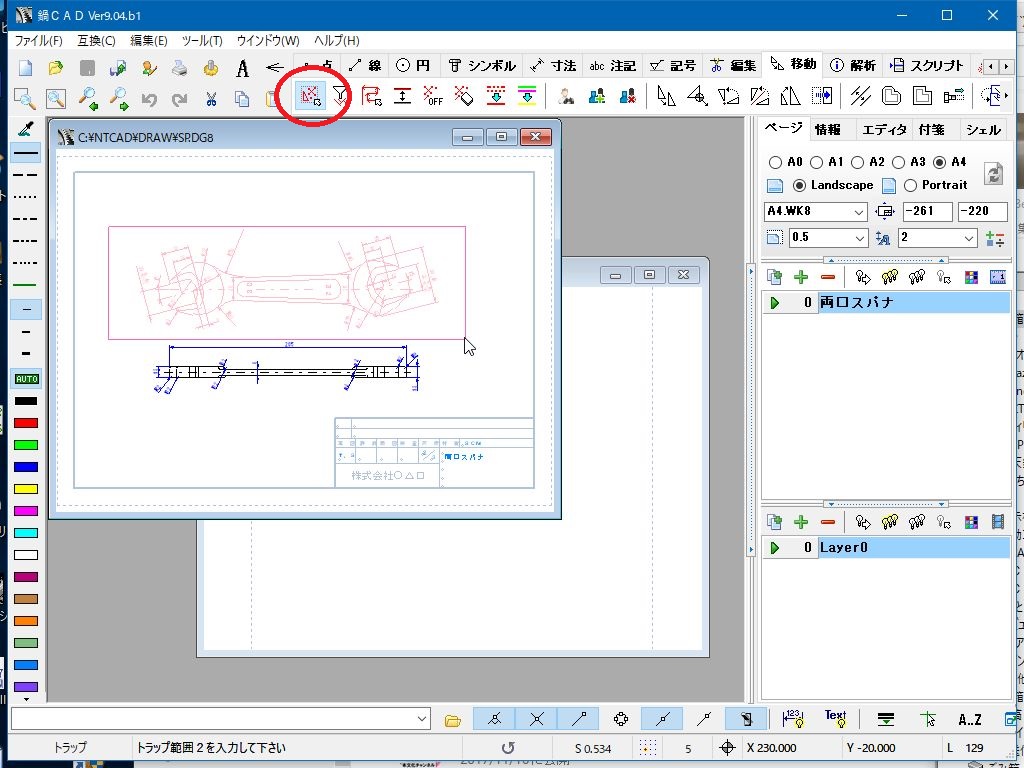
Task: Click the Text lightbulb icon in bottom bar
Action: [x=835, y=718]
